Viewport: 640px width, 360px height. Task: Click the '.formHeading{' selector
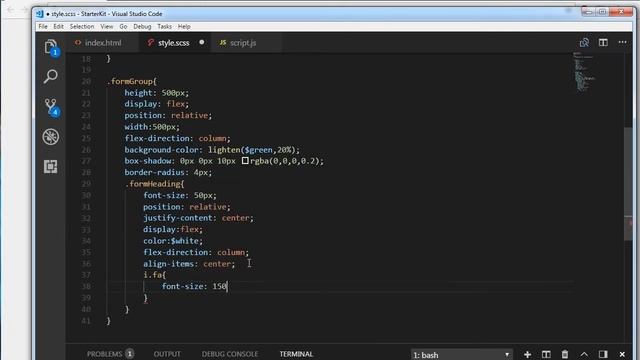[x=155, y=184]
